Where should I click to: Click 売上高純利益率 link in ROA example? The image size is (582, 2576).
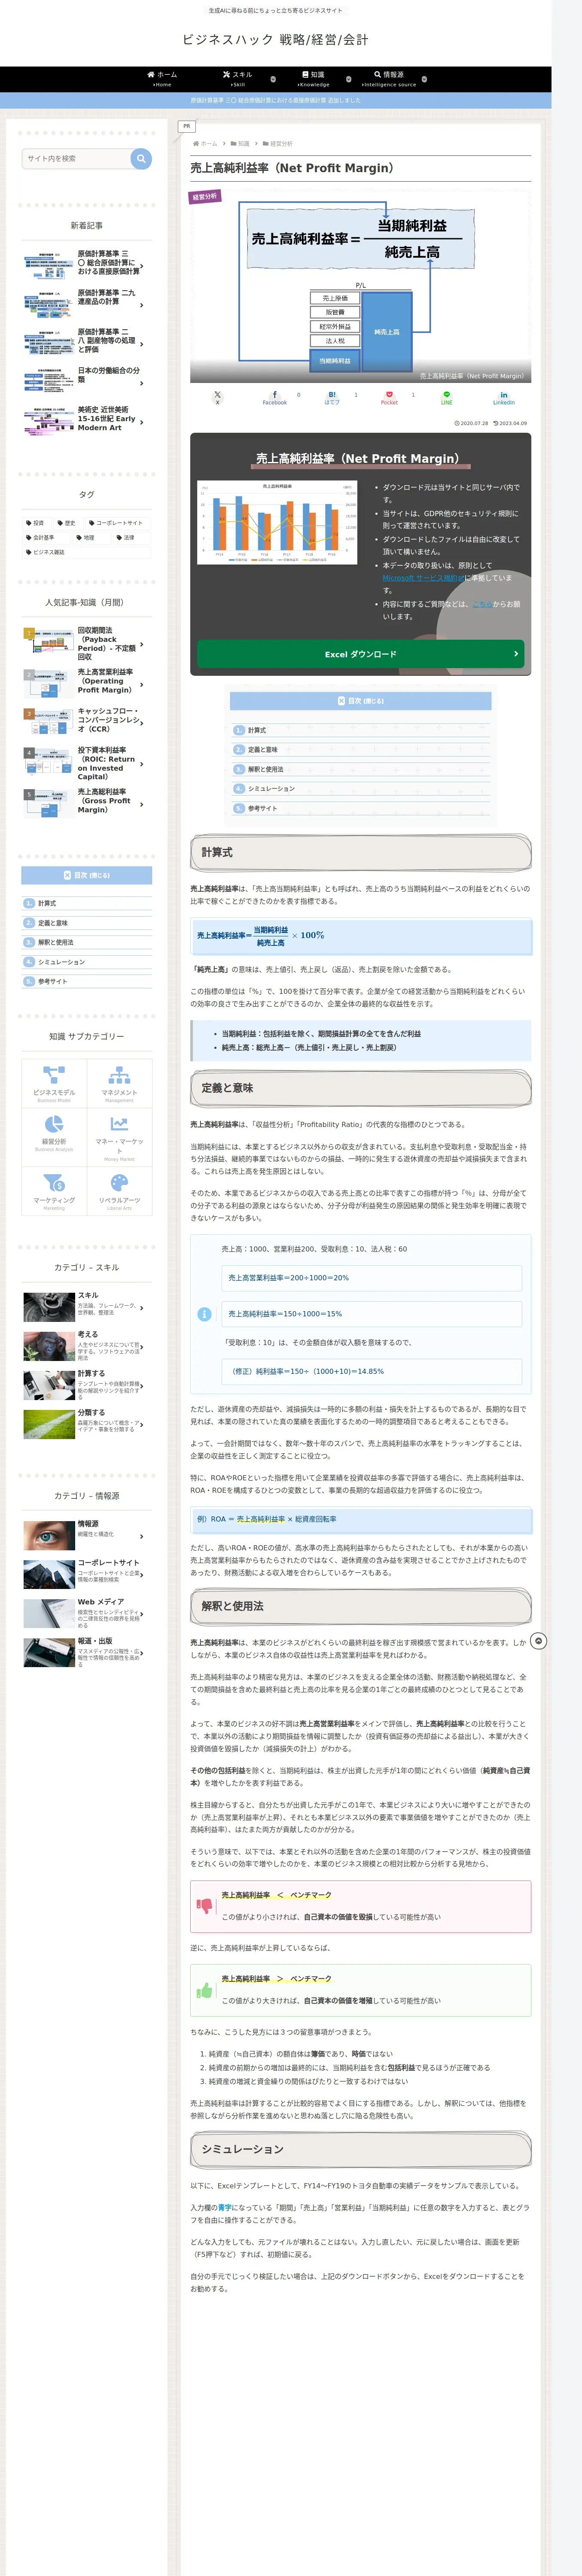coord(261,1519)
